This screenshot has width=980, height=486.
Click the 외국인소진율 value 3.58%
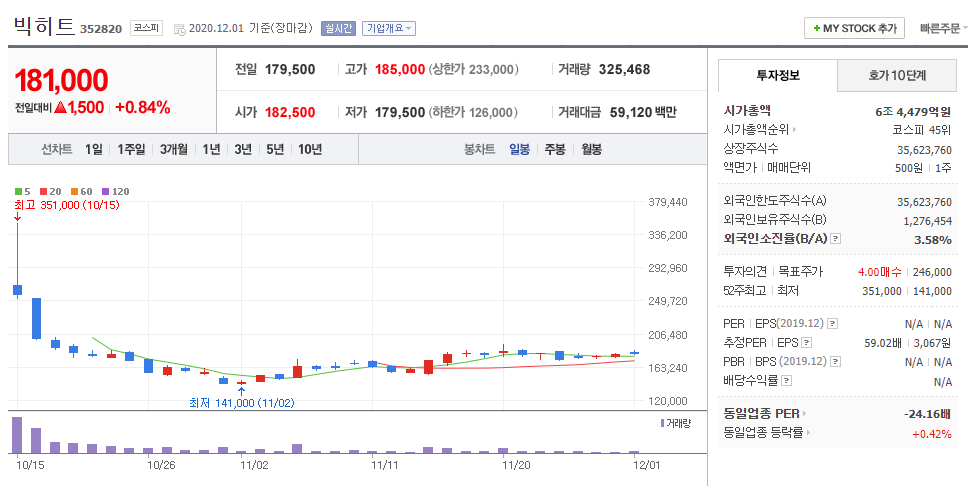934,239
